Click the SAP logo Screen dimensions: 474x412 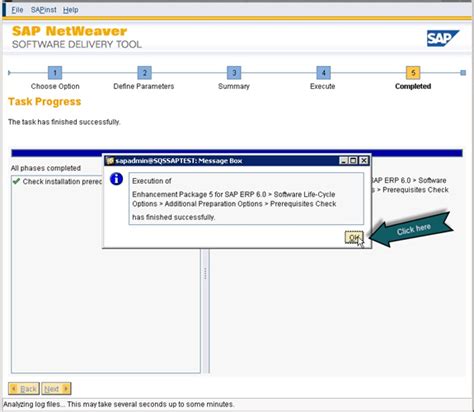443,39
